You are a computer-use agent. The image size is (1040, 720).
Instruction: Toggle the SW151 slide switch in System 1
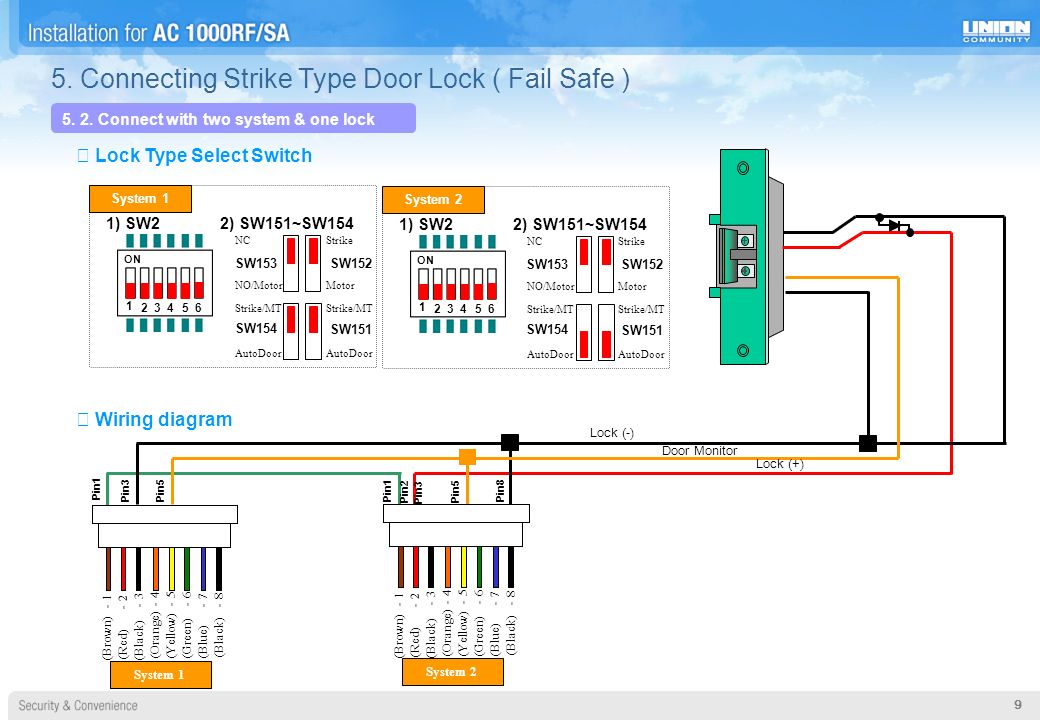coord(313,331)
